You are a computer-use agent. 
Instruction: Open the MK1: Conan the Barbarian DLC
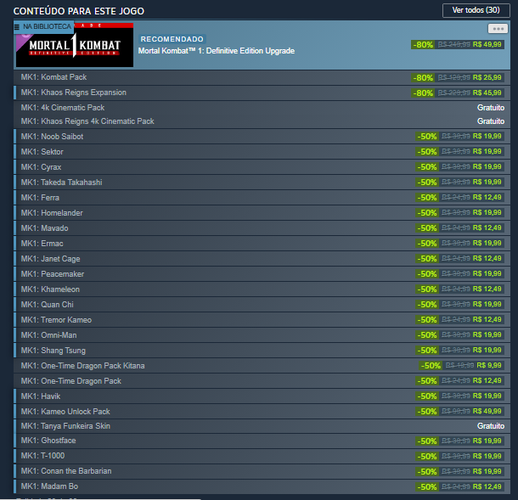[x=262, y=471]
